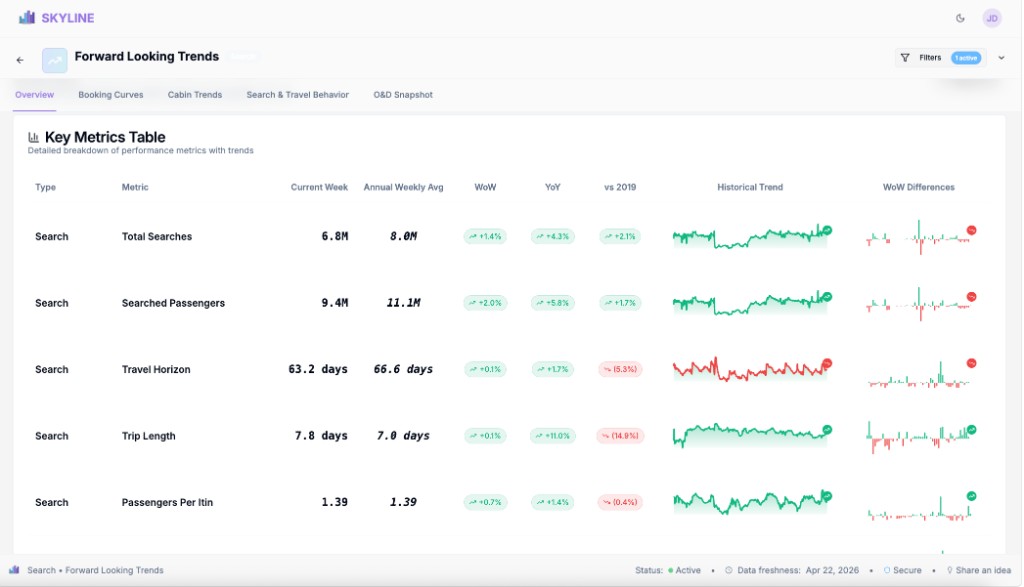
Task: Click the 6.8M current week value
Action: 334,236
